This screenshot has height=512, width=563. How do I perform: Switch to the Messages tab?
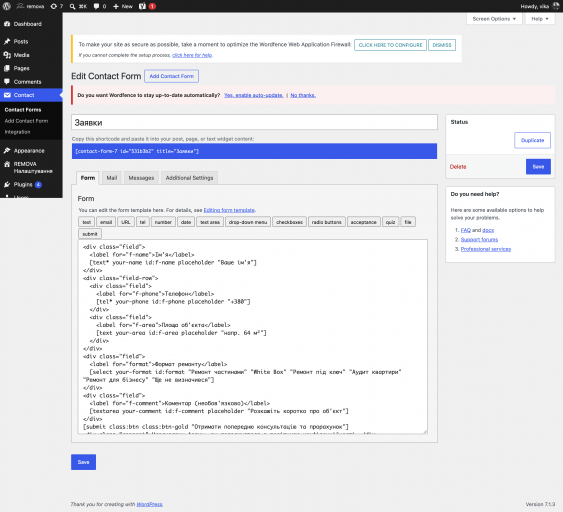(x=141, y=178)
